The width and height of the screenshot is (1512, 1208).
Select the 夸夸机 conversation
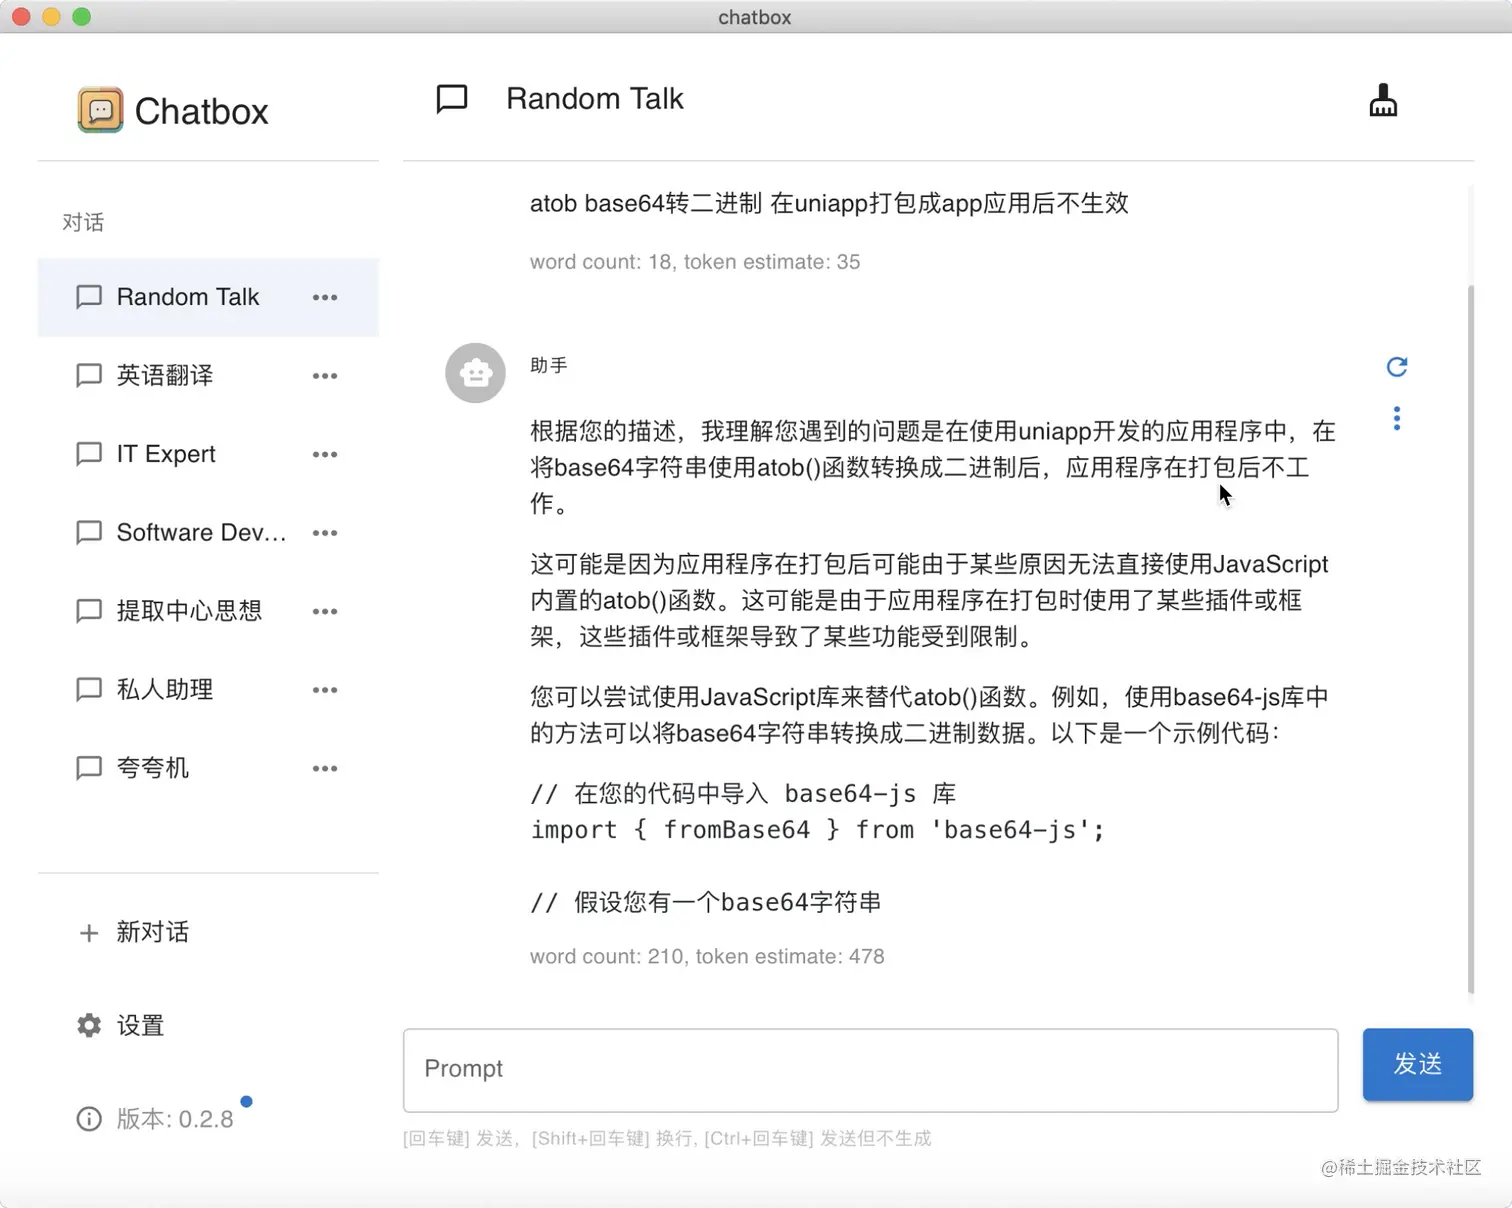point(208,768)
